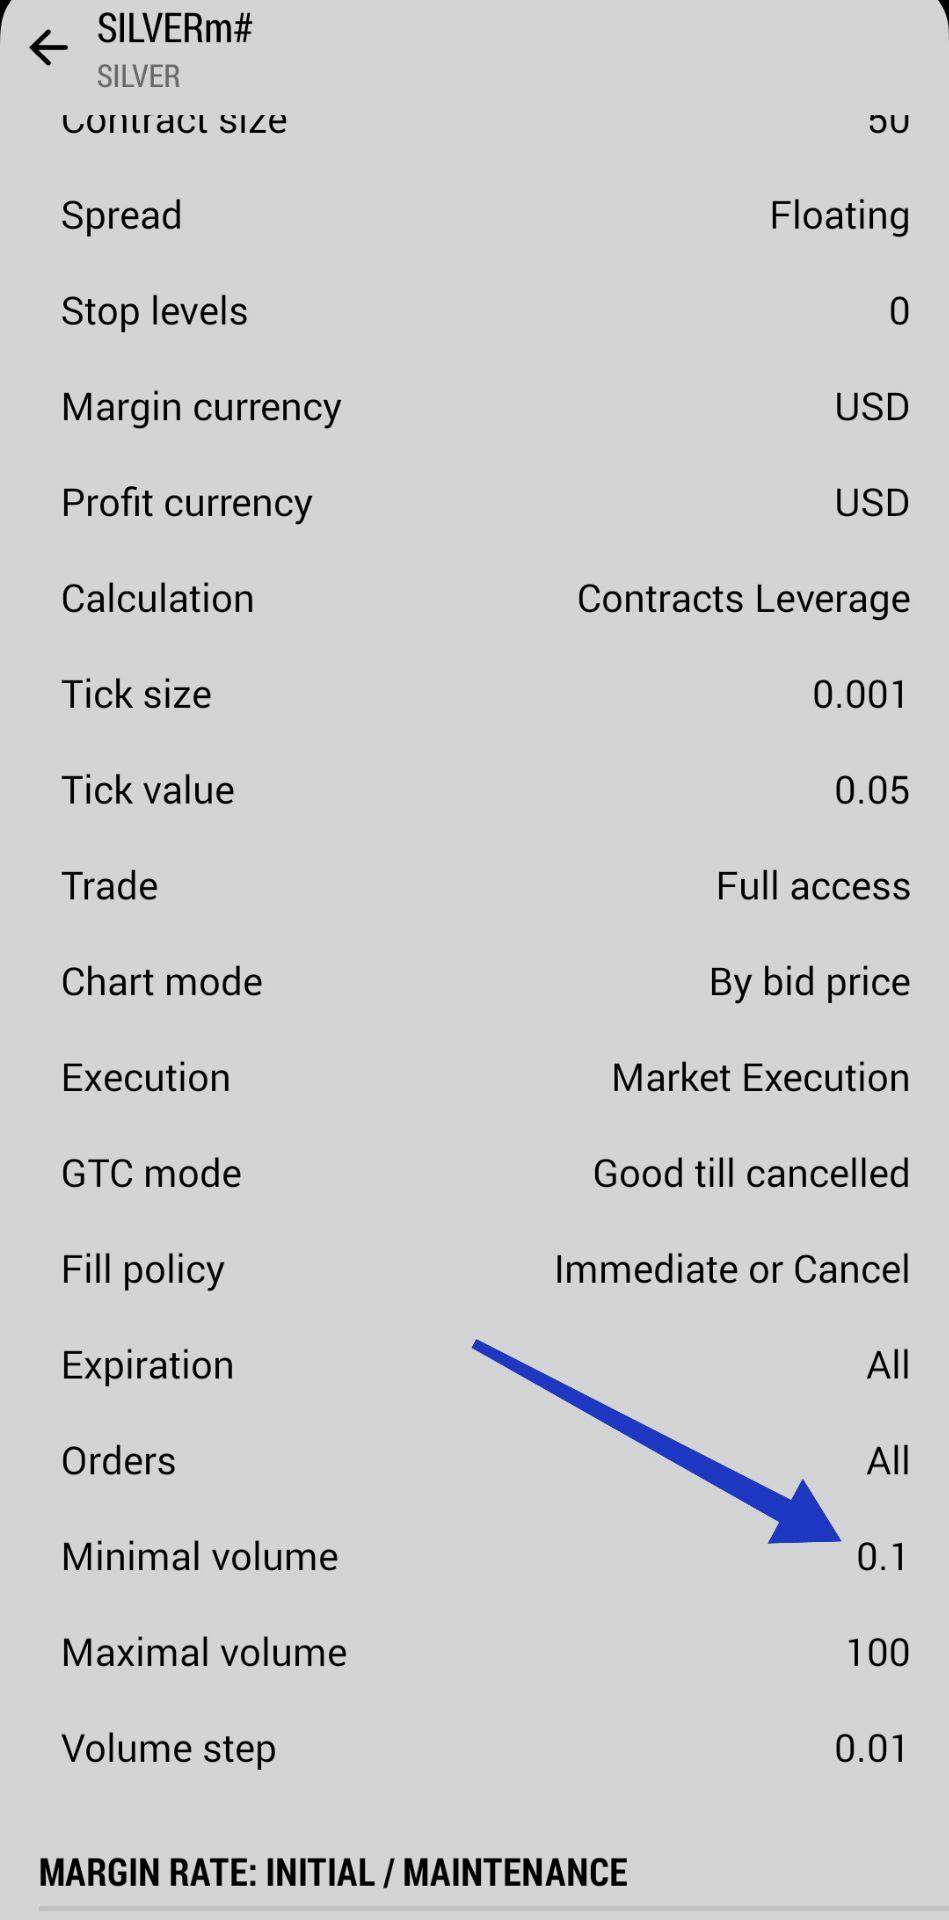Select the Calculation Contracts Leverage value
Image resolution: width=949 pixels, height=1920 pixels.
click(743, 599)
